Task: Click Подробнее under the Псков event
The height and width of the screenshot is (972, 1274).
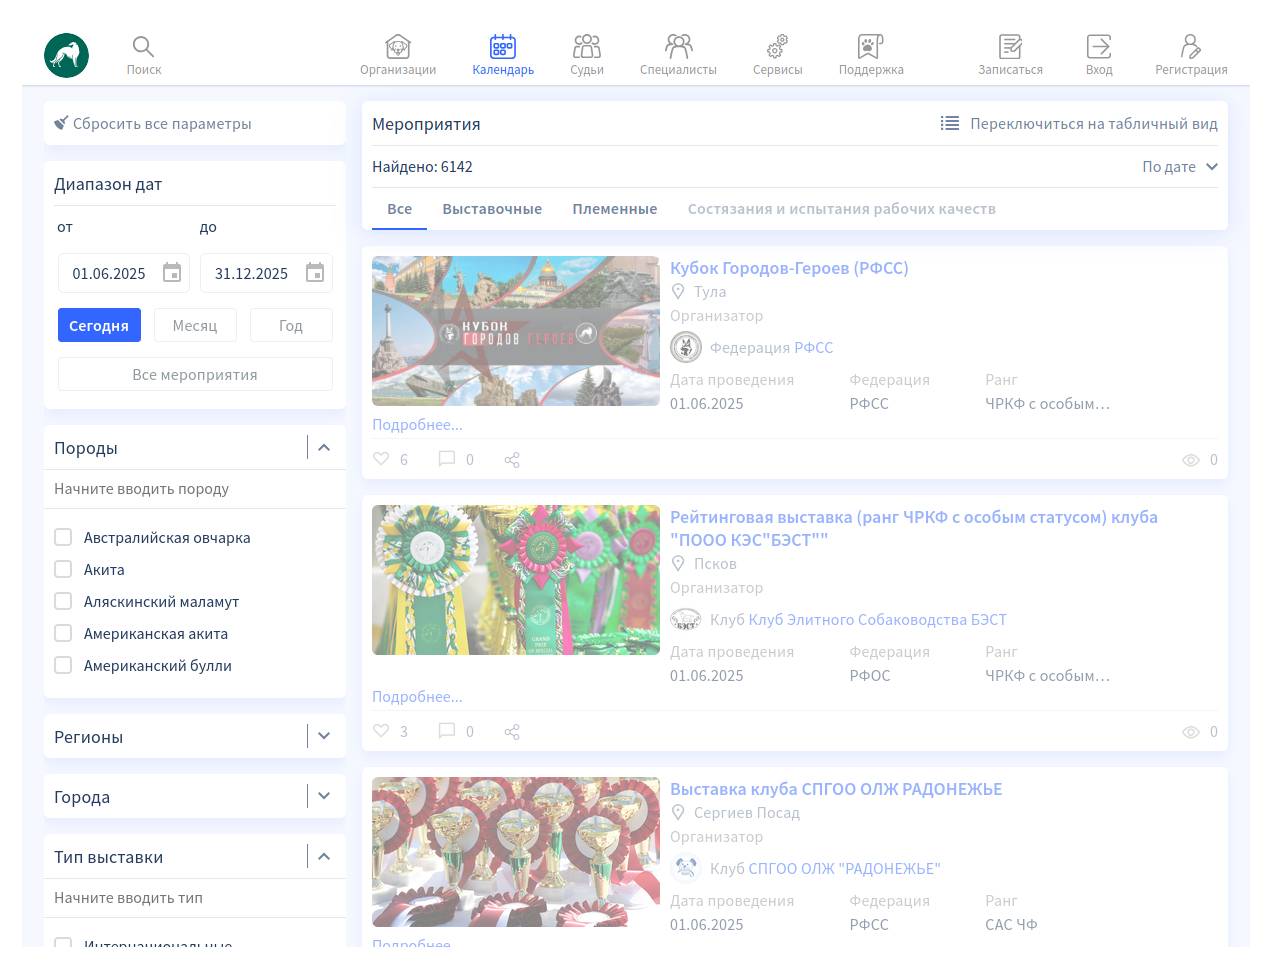Action: (x=417, y=696)
